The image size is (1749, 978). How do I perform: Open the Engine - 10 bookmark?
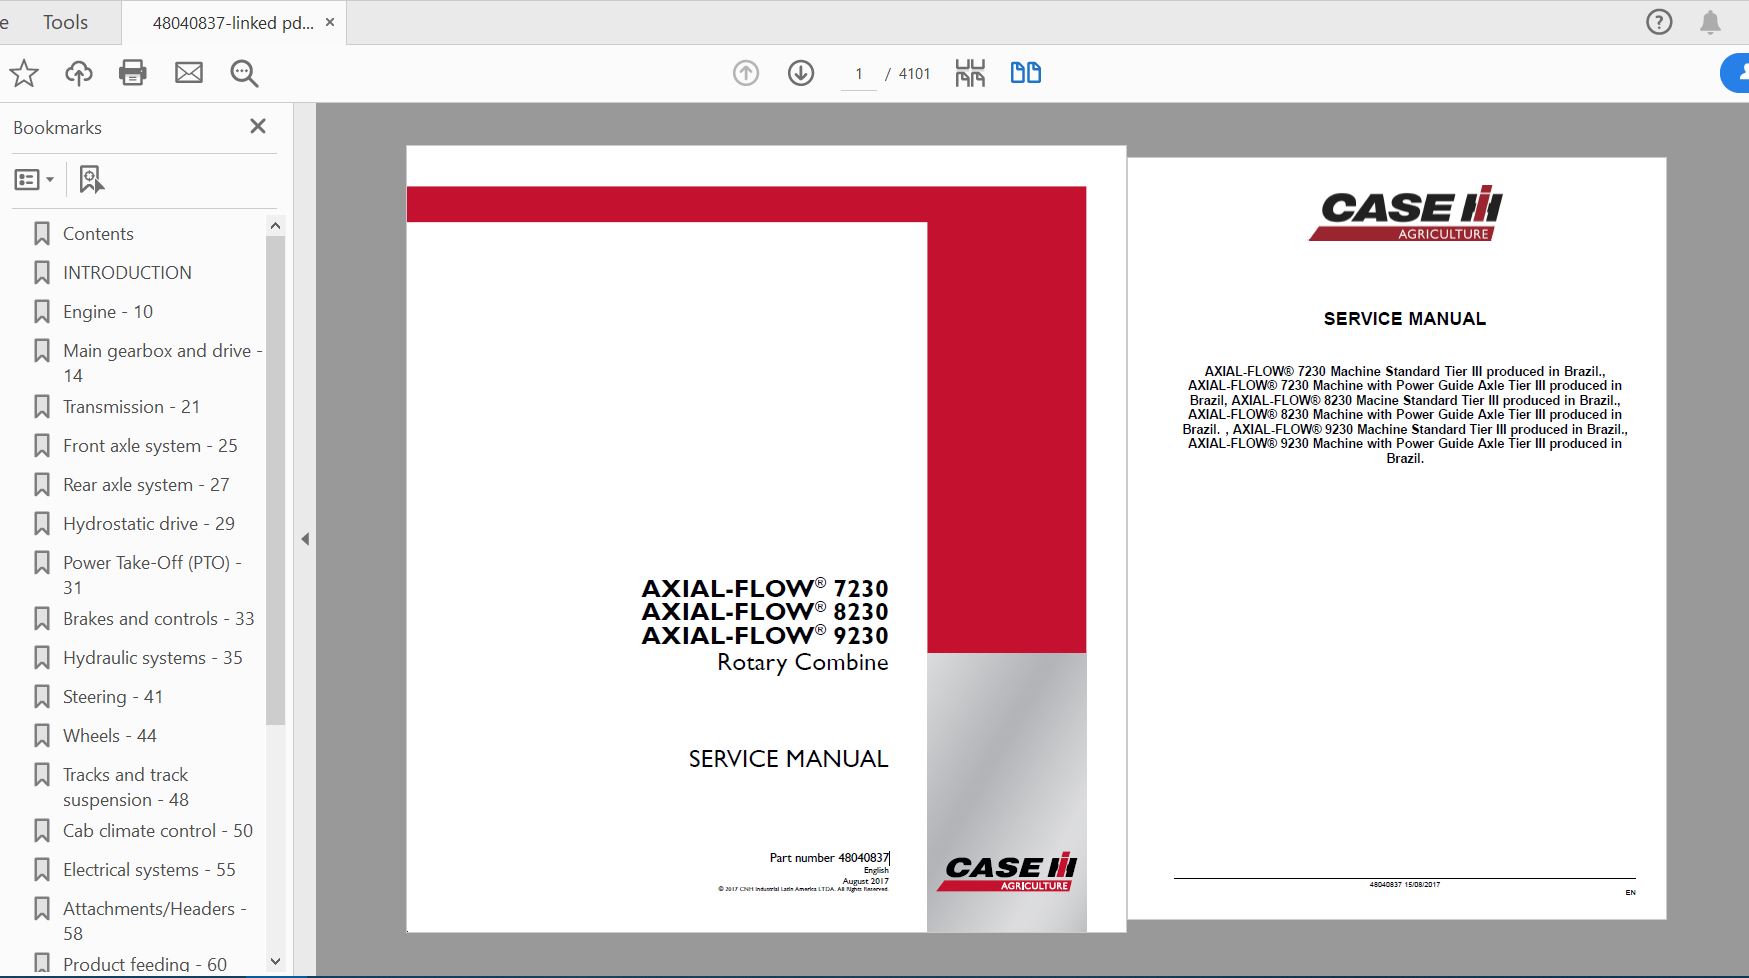(108, 312)
